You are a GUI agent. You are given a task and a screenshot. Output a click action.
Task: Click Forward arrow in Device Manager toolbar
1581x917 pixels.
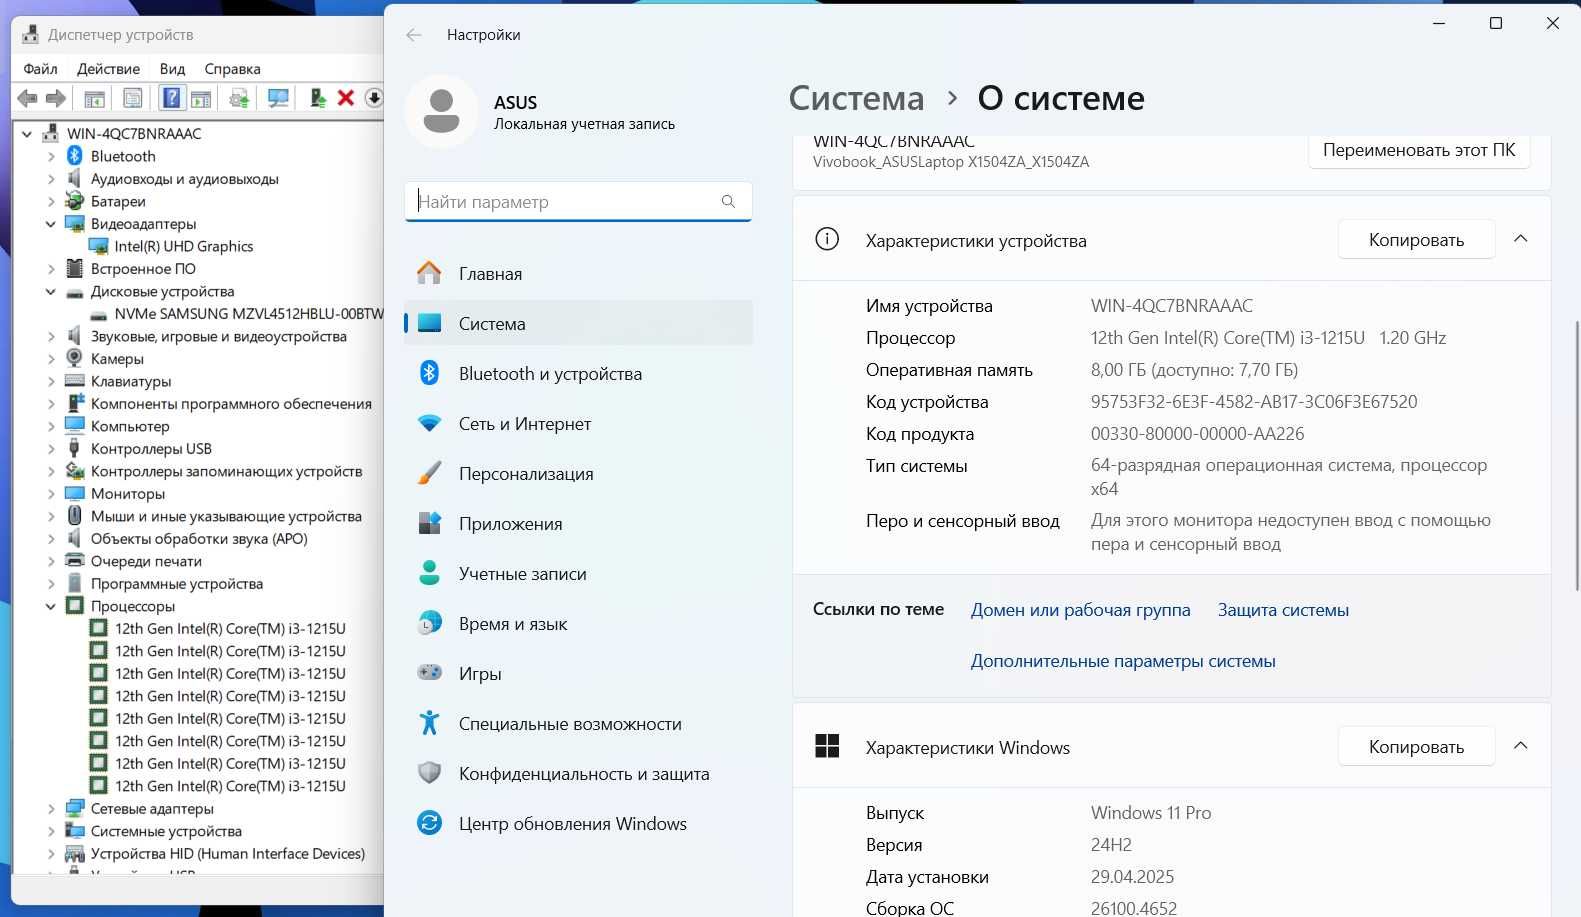point(56,98)
